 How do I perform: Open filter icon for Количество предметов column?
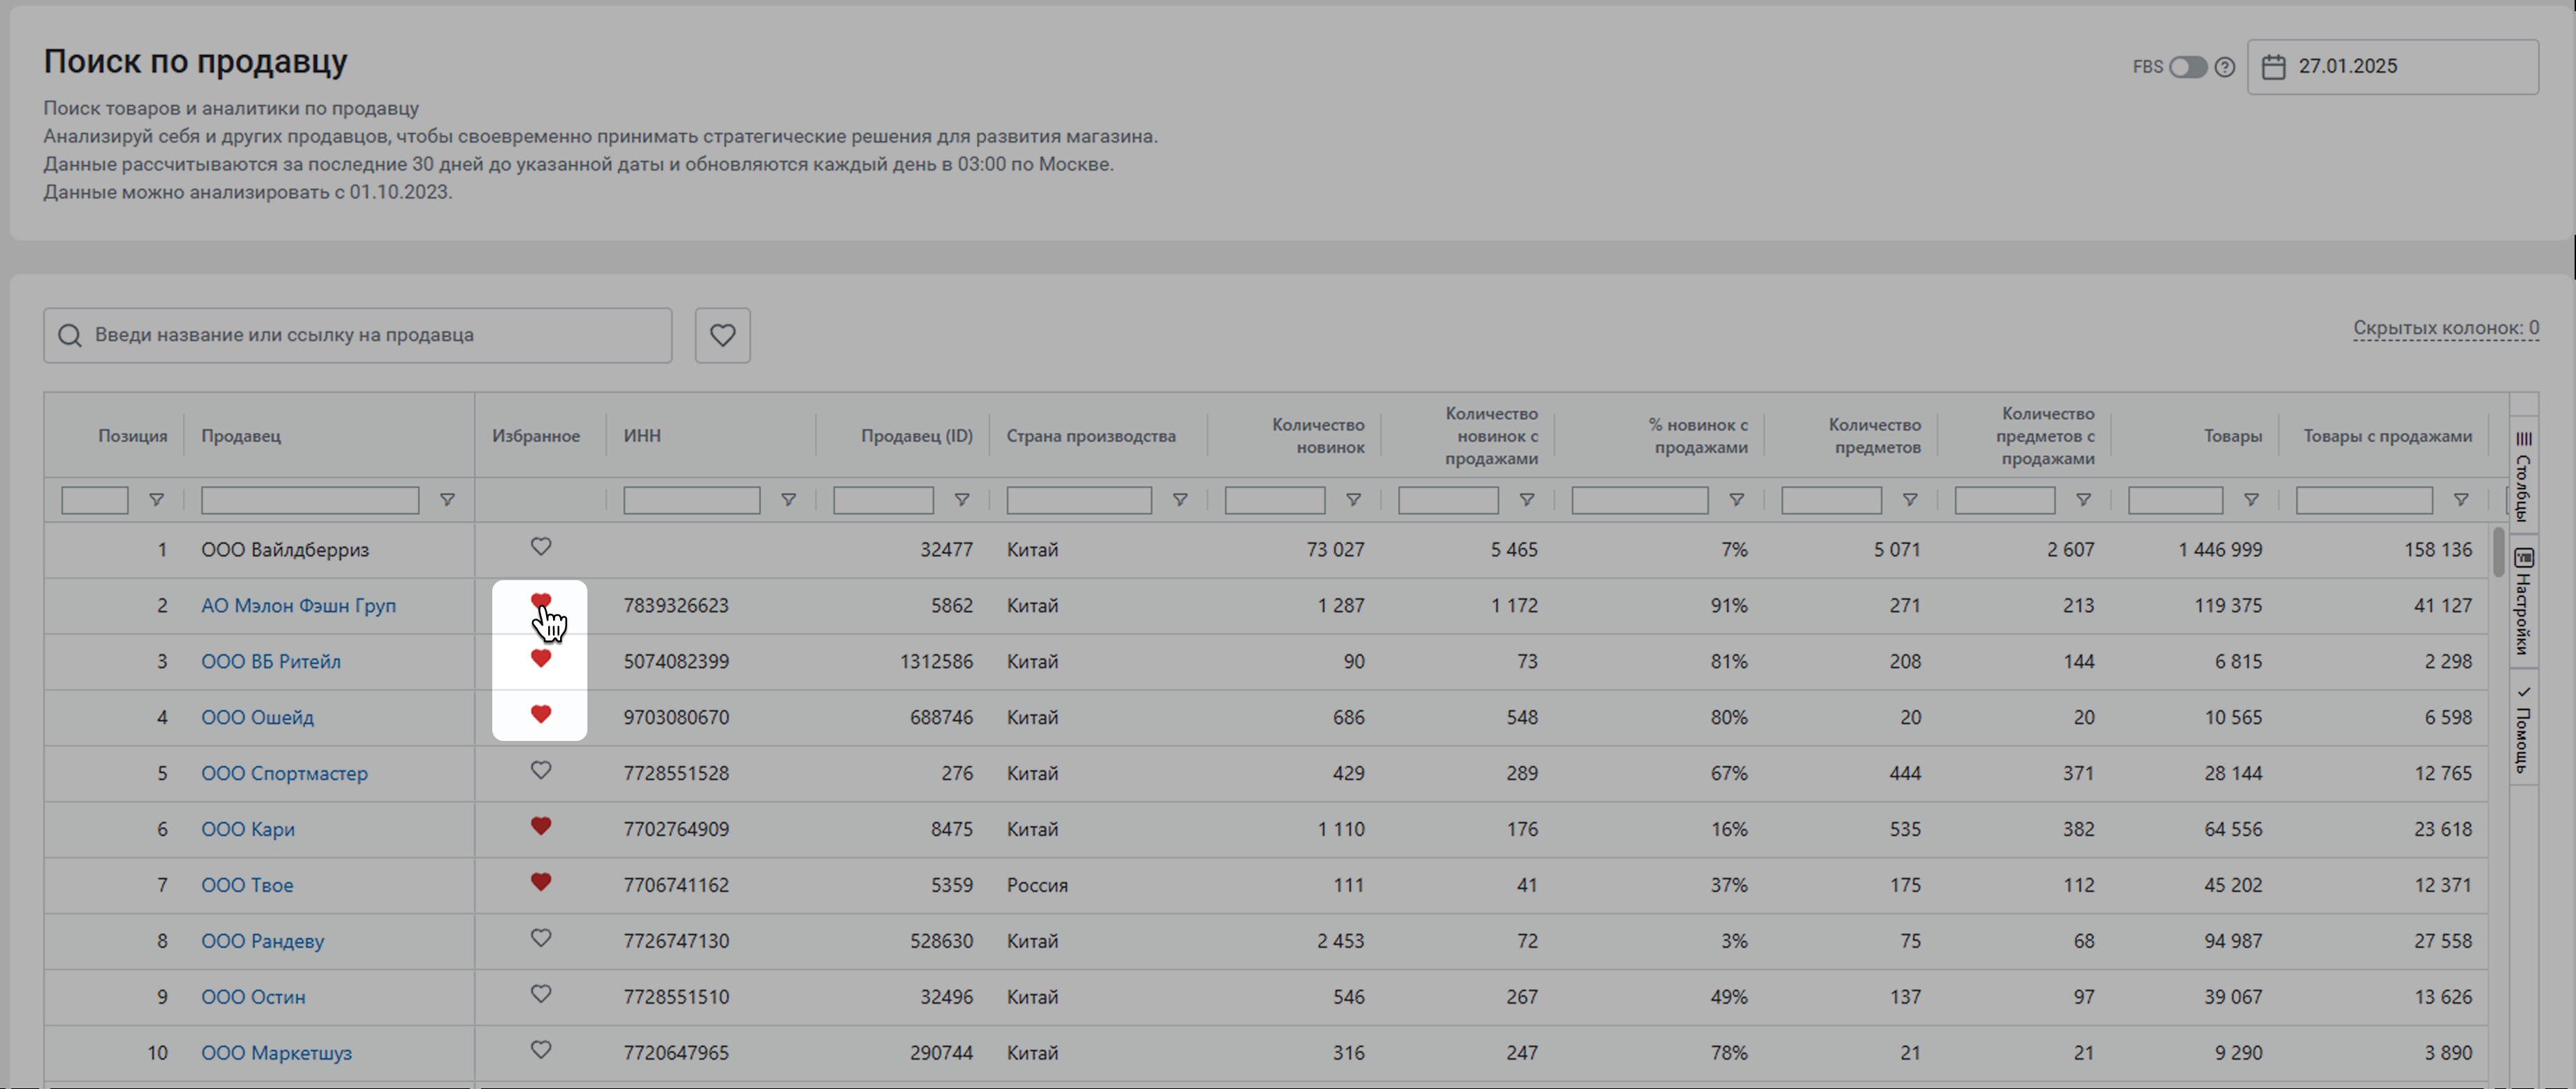[x=1910, y=500]
